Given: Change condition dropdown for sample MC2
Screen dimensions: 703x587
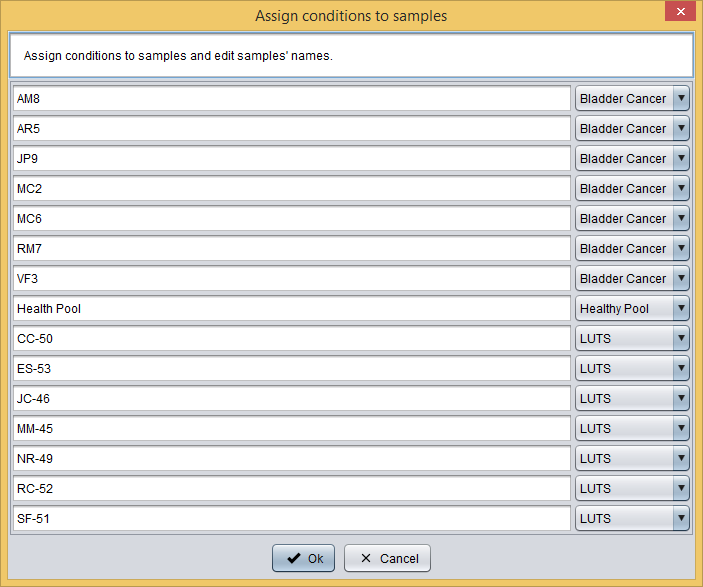Looking at the screenshot, I should tap(632, 189).
